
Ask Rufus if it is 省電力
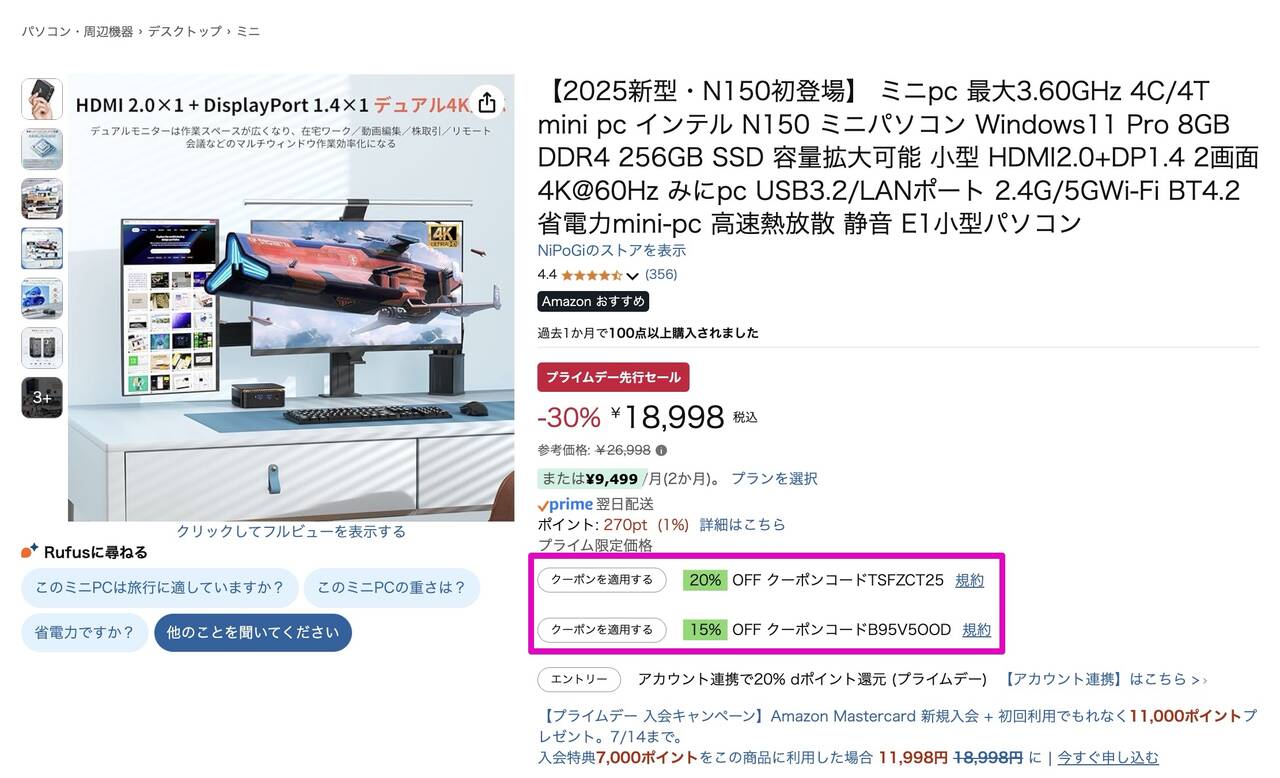[x=84, y=632]
